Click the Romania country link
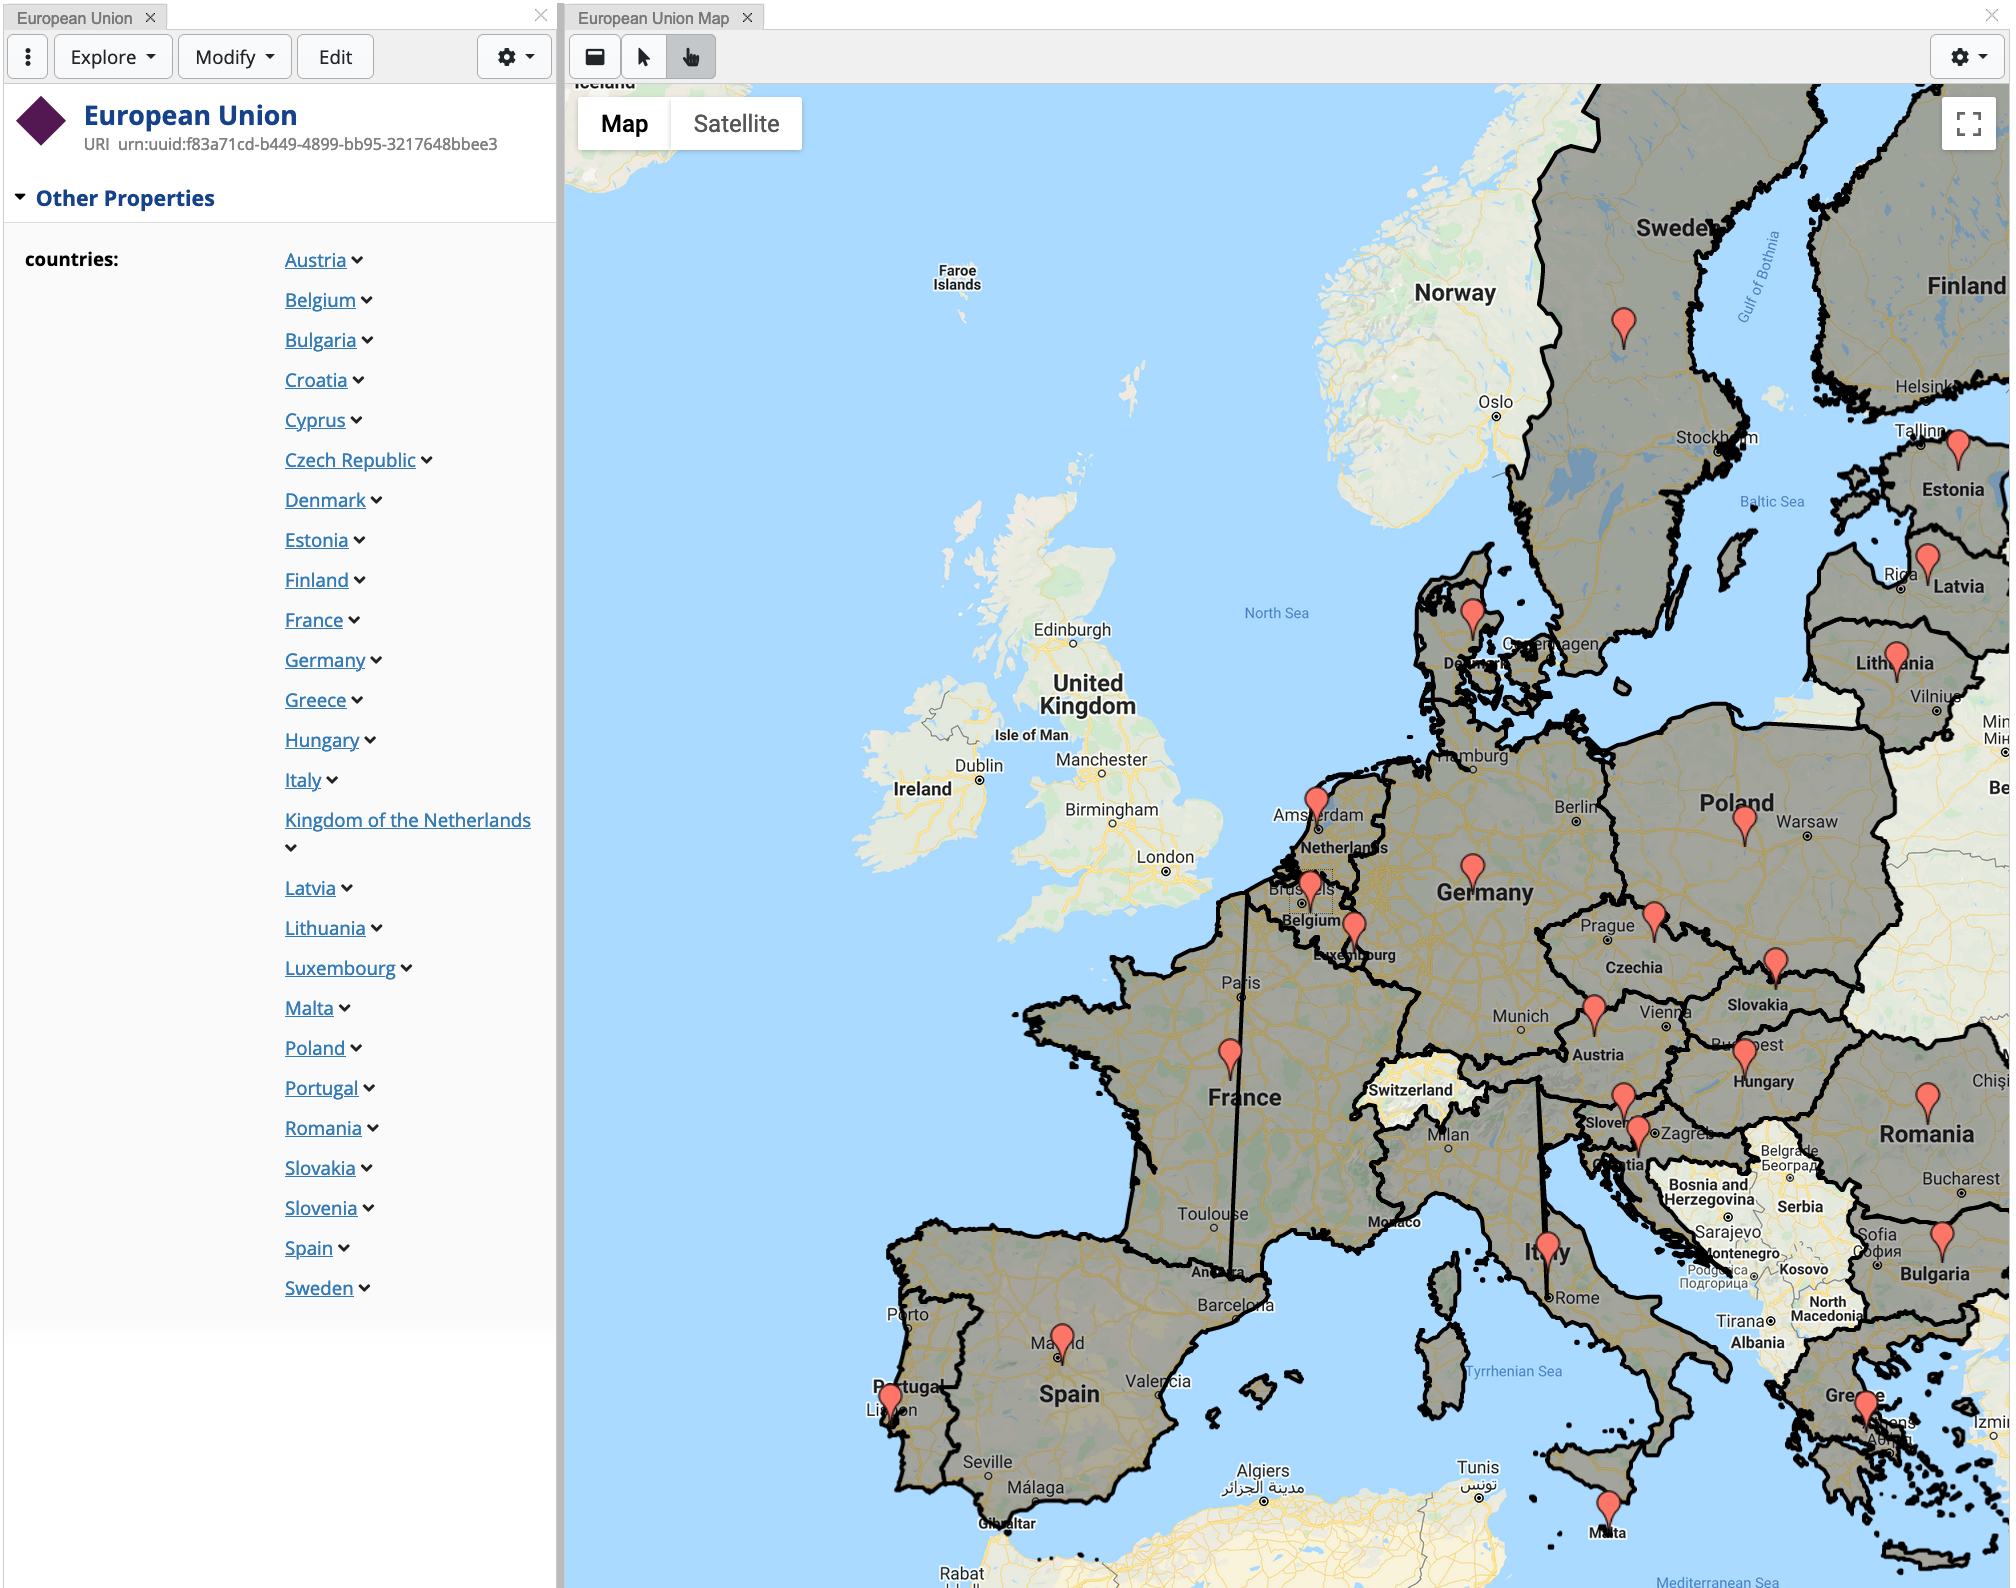The height and width of the screenshot is (1588, 2016). click(321, 1128)
